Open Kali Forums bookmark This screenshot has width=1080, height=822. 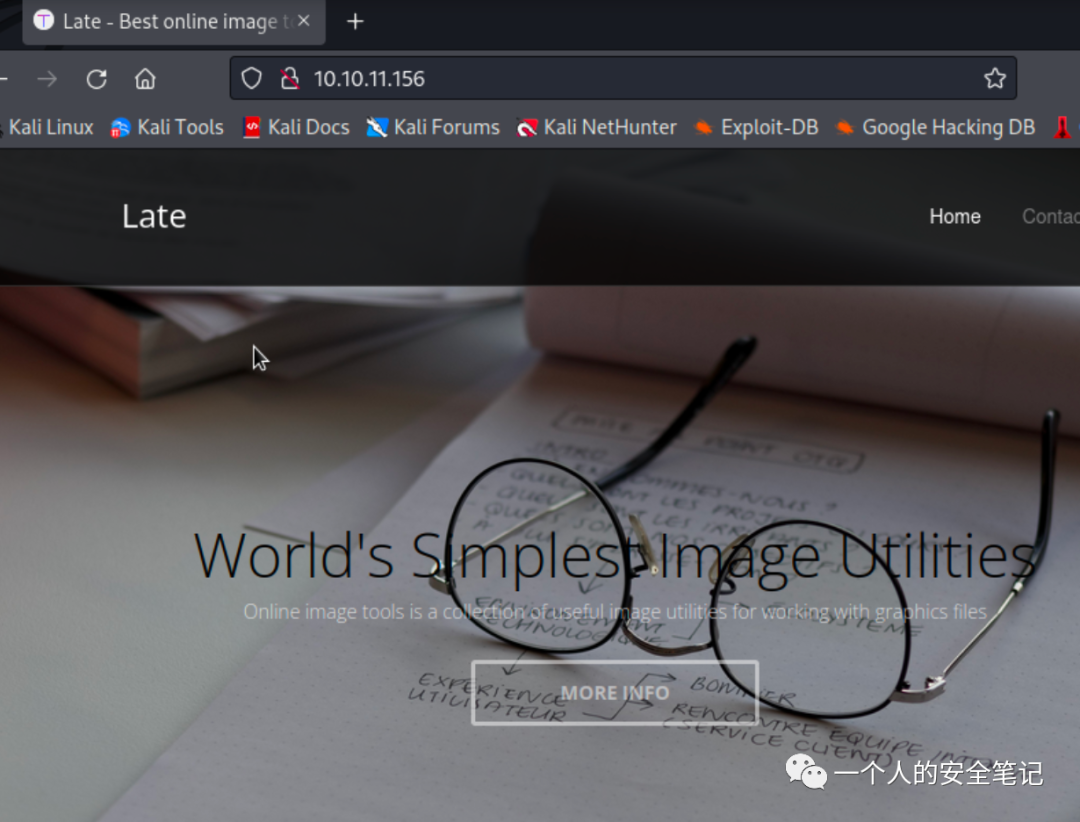[433, 127]
